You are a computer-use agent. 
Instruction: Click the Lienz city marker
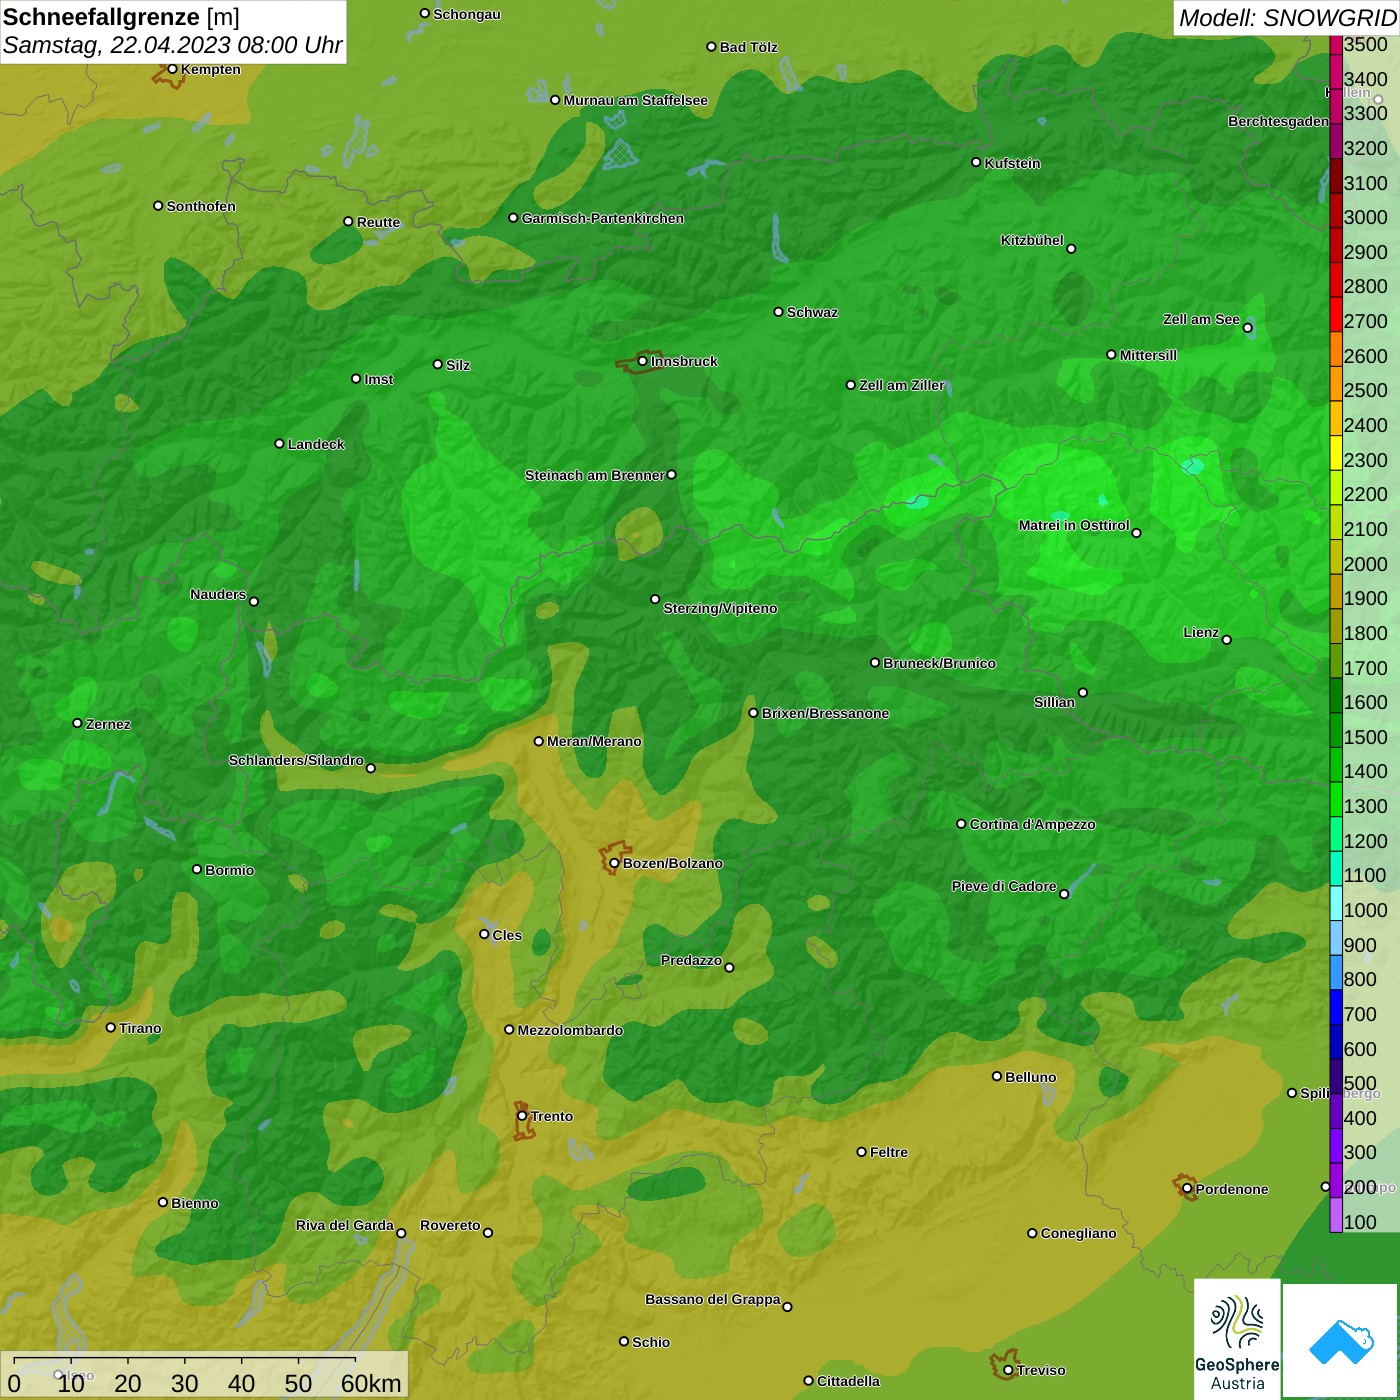tap(1227, 640)
